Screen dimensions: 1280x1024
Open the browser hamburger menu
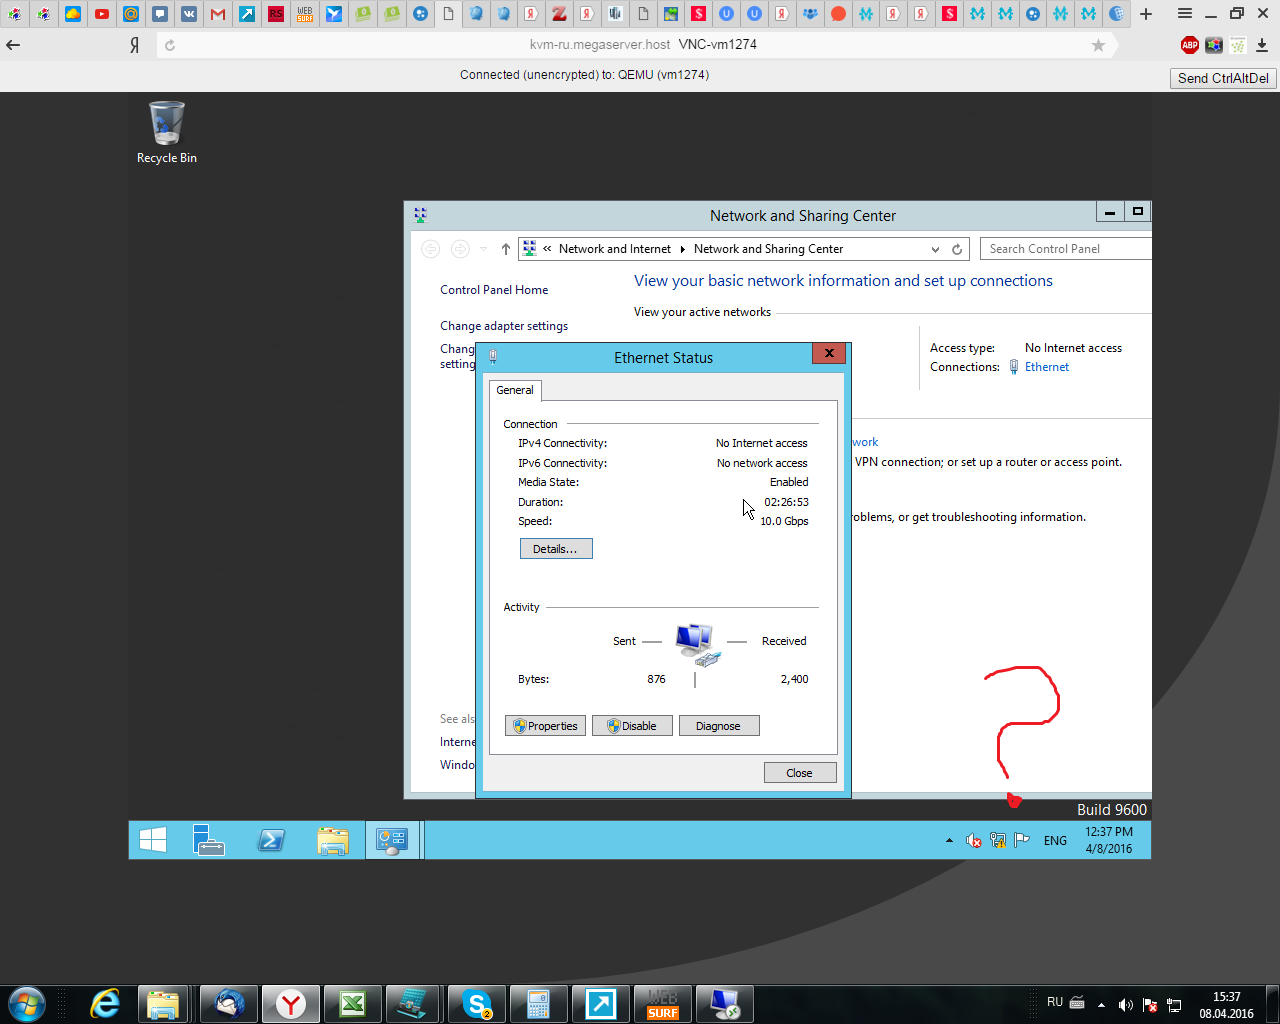coord(1185,14)
